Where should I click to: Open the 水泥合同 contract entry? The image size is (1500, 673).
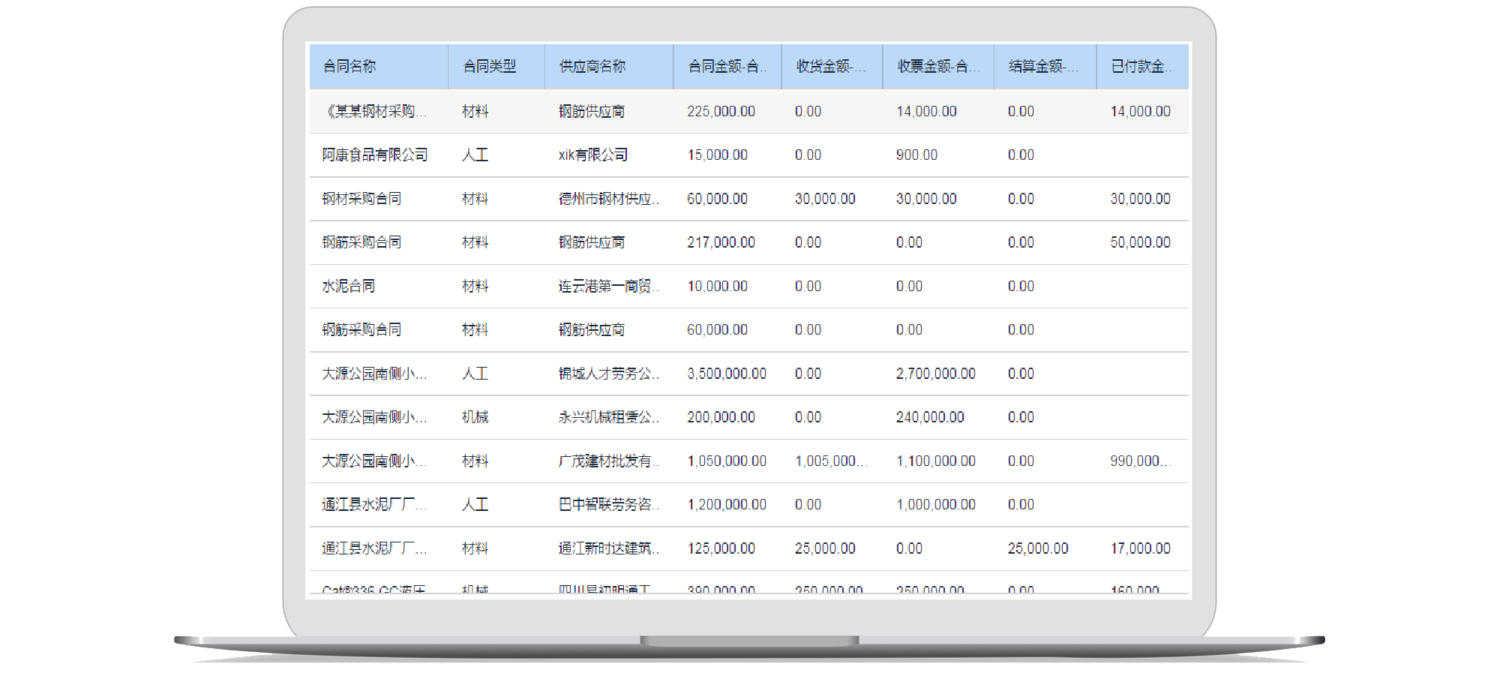click(x=349, y=286)
